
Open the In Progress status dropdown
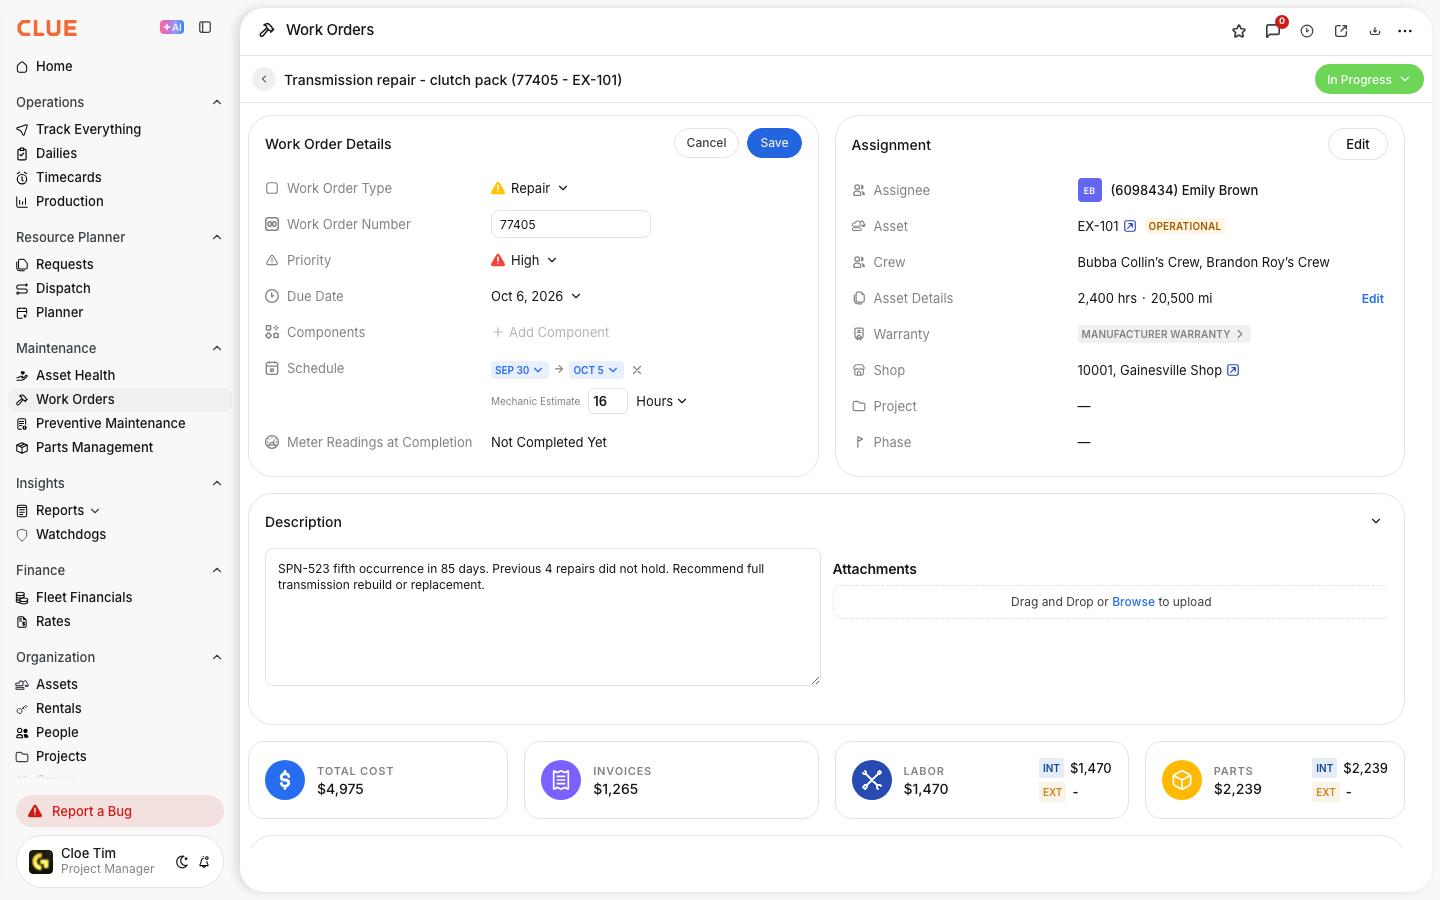[1369, 79]
